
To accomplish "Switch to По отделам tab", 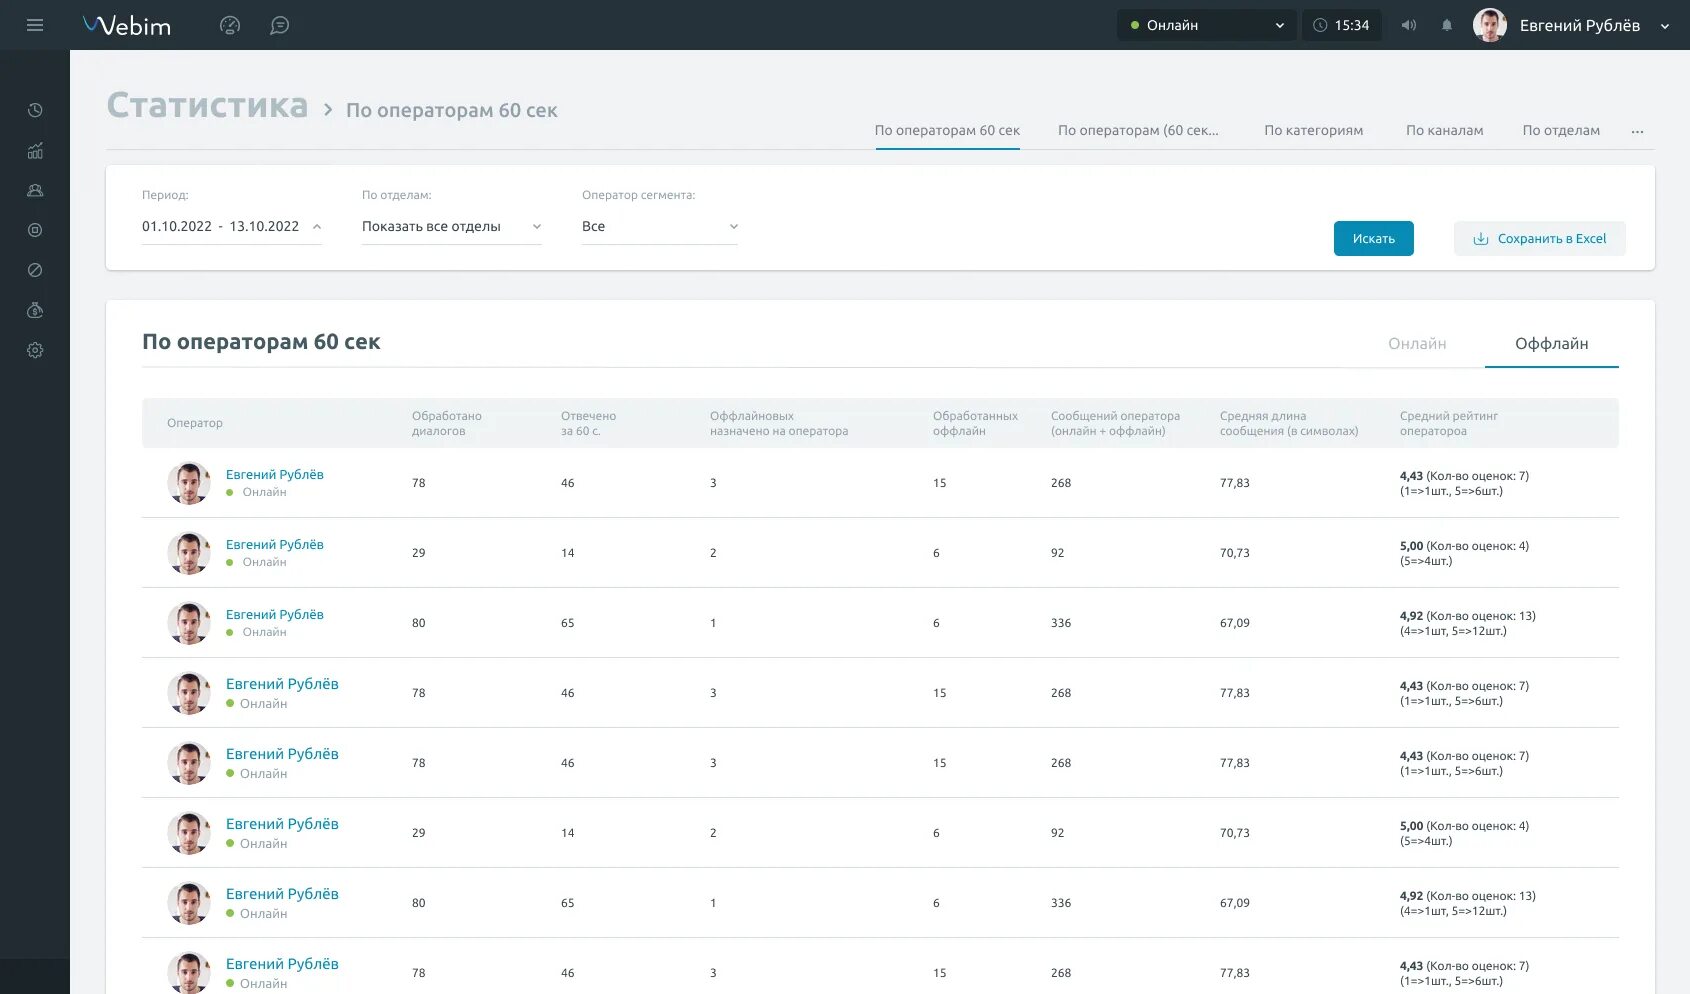I will coord(1561,131).
